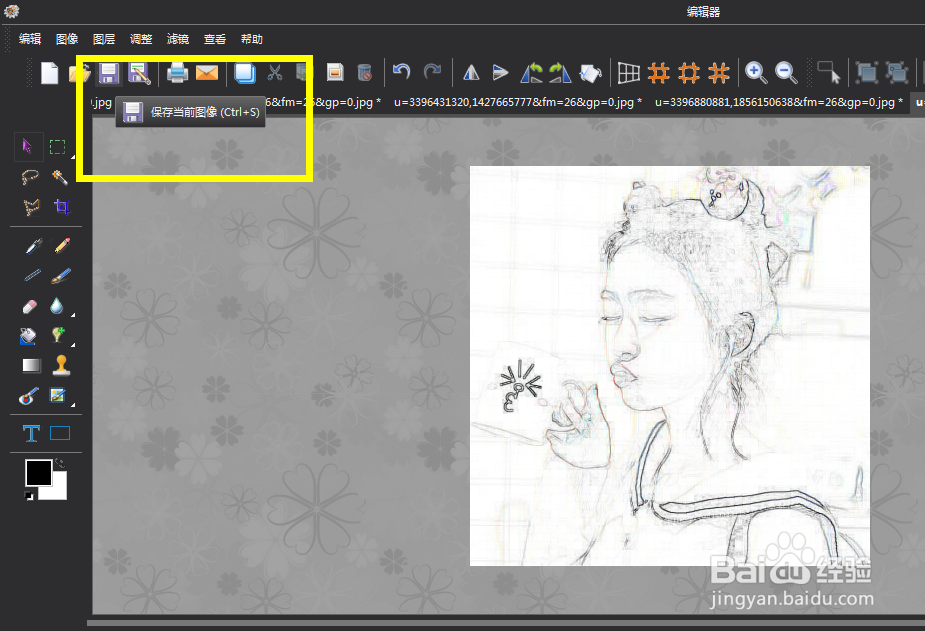
Task: Switch to tab u=3396880881,1856150638 jpg
Action: pyautogui.click(x=779, y=102)
